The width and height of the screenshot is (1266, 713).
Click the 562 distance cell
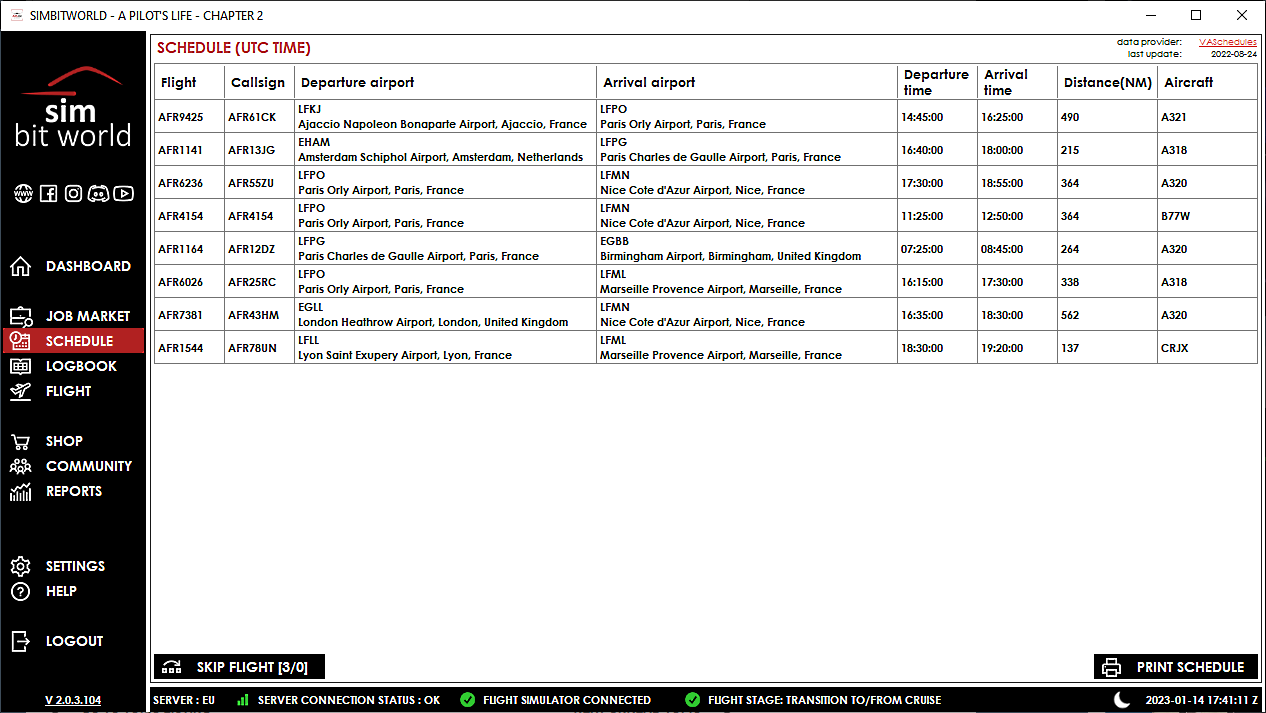tap(1107, 315)
